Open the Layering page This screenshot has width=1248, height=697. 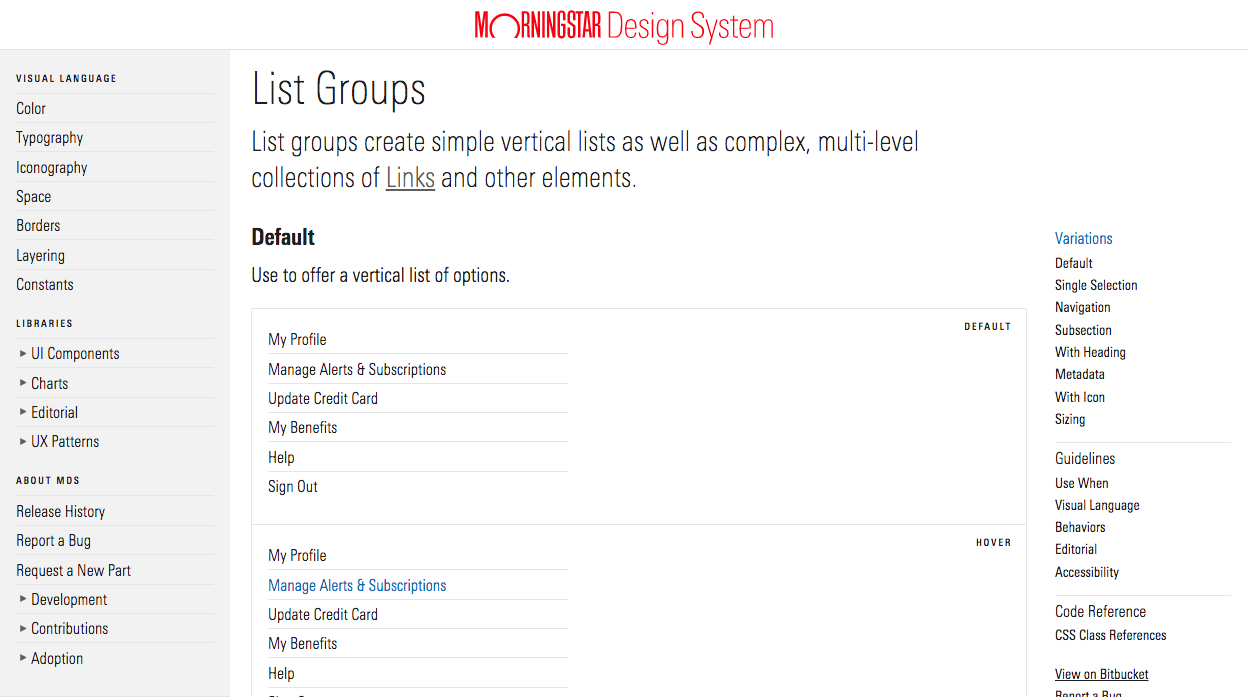coord(40,255)
